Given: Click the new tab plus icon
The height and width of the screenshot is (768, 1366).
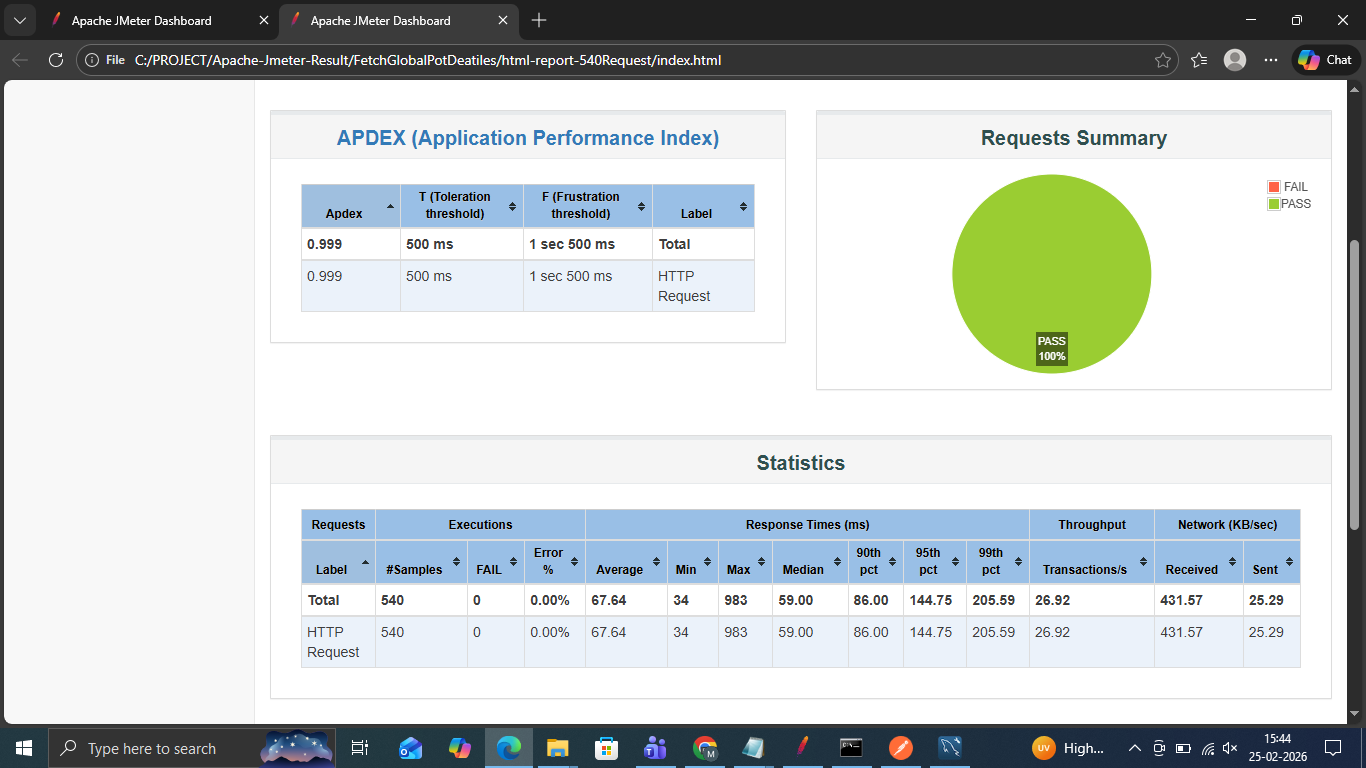Looking at the screenshot, I should [539, 20].
